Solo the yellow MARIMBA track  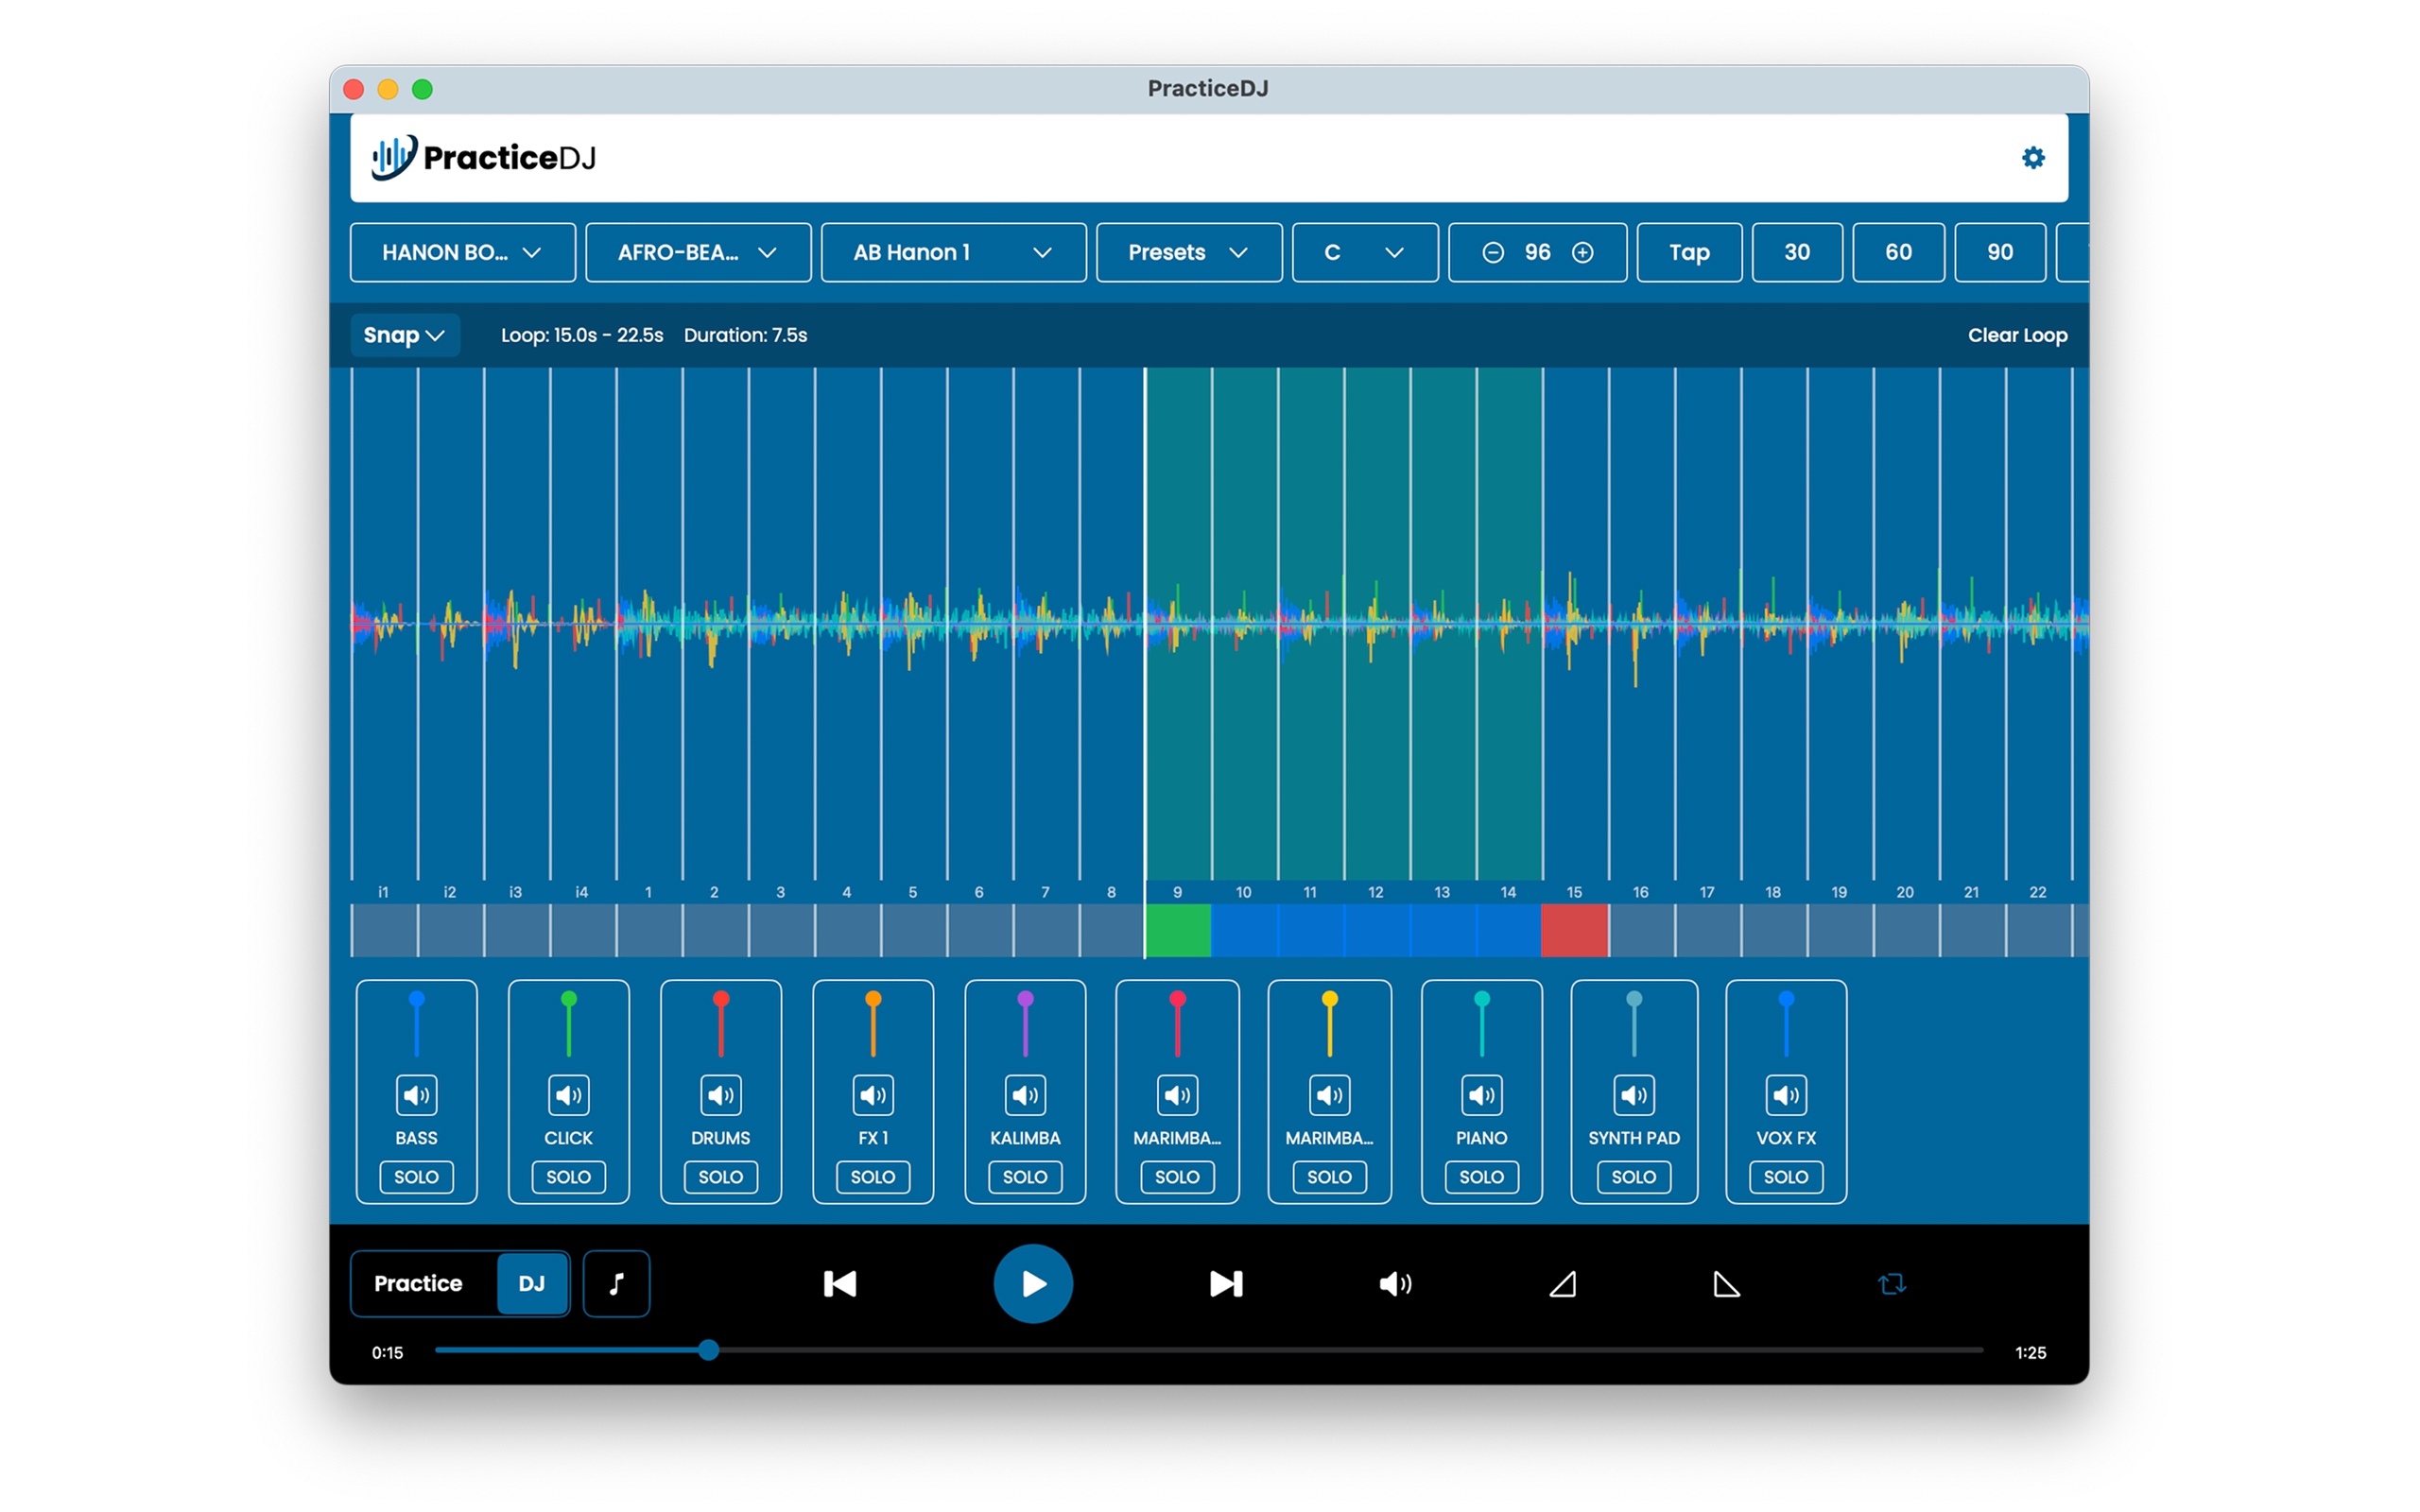click(1329, 1177)
